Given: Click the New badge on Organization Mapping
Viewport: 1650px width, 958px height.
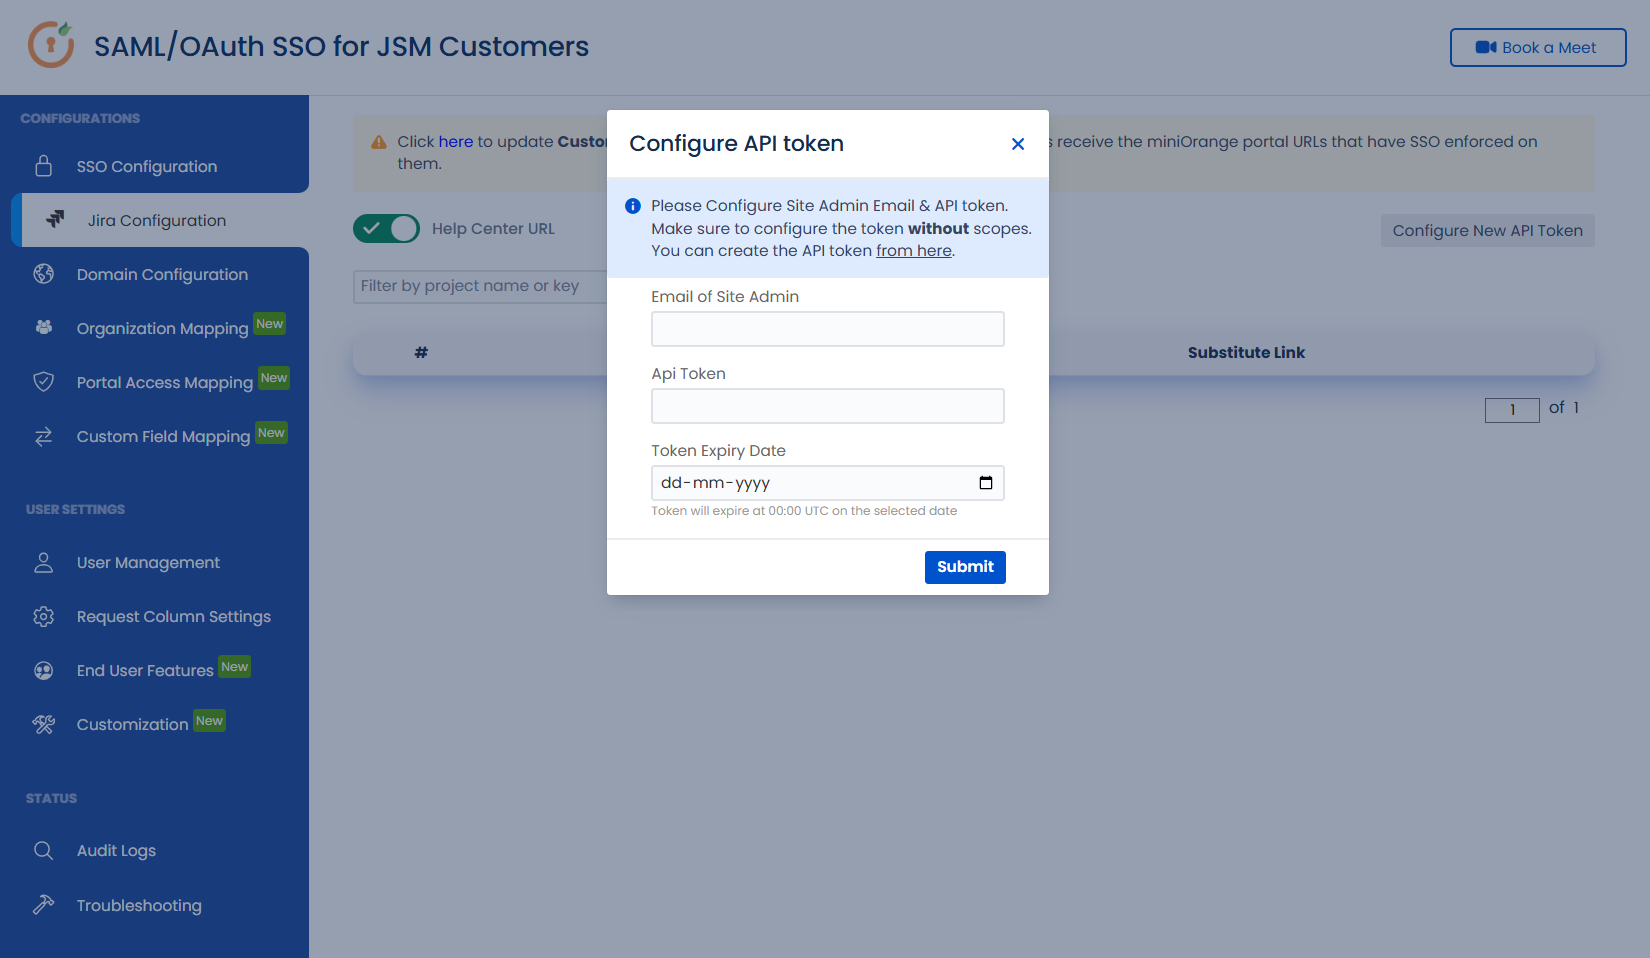Looking at the screenshot, I should point(270,324).
